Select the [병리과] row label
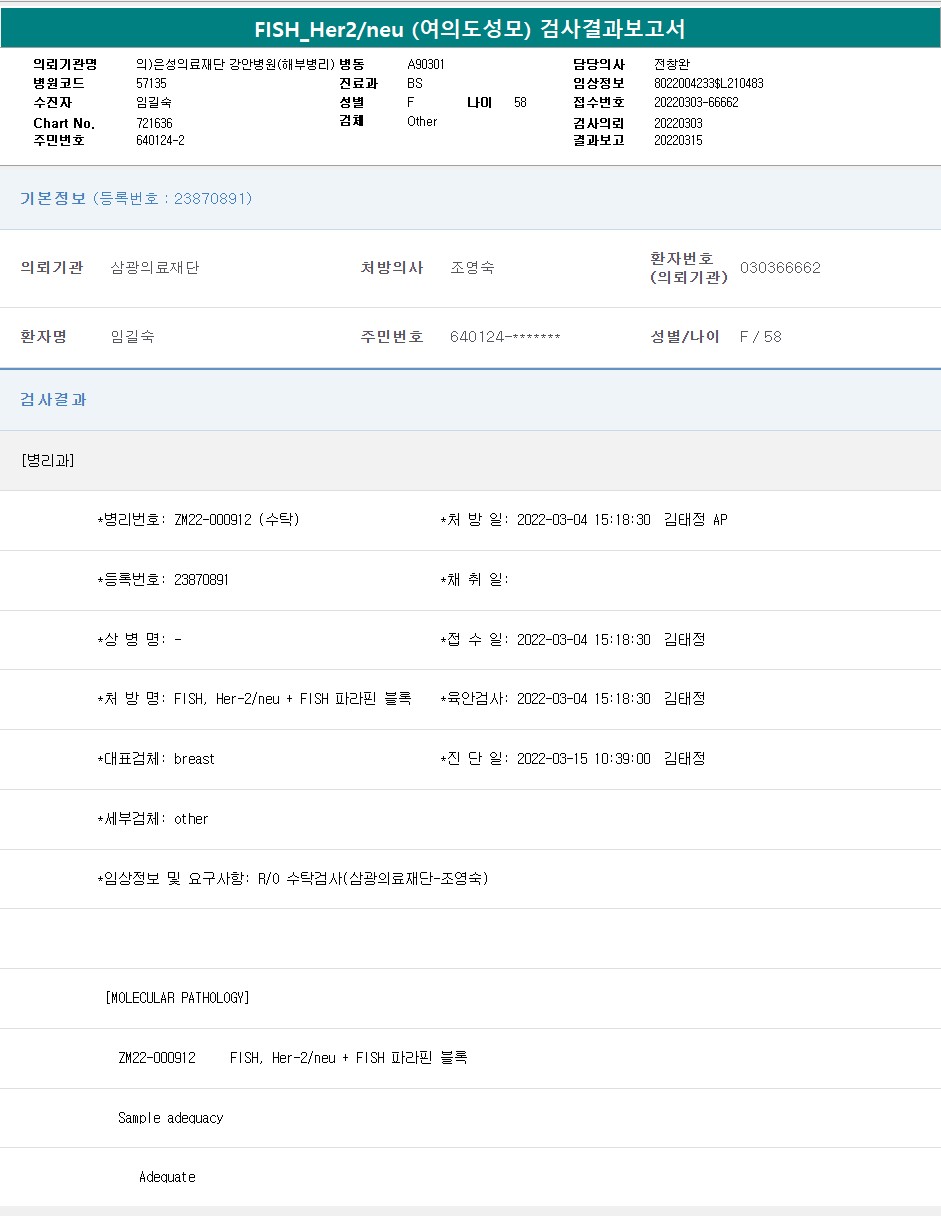Viewport: 941px width, 1216px height. [47, 460]
